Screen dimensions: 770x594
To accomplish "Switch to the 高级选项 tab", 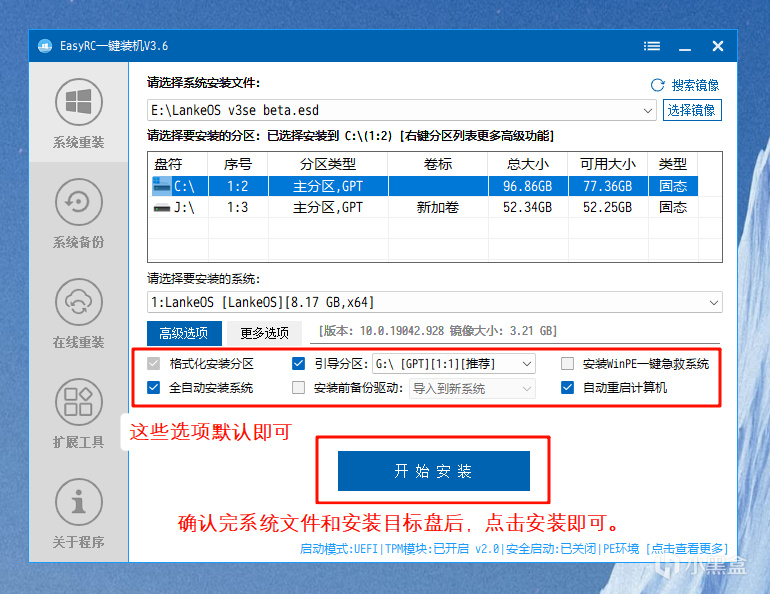I will coord(184,333).
